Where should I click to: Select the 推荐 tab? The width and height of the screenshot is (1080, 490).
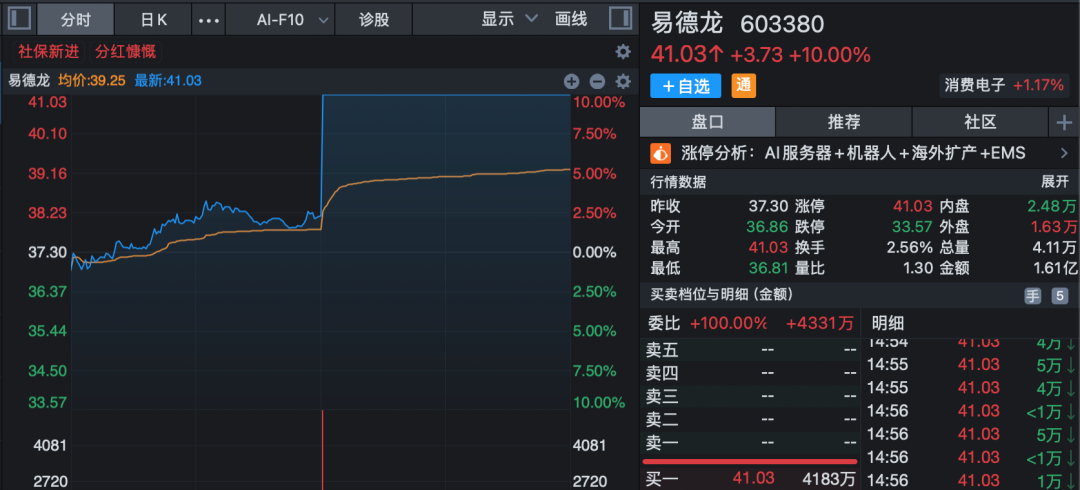[844, 123]
